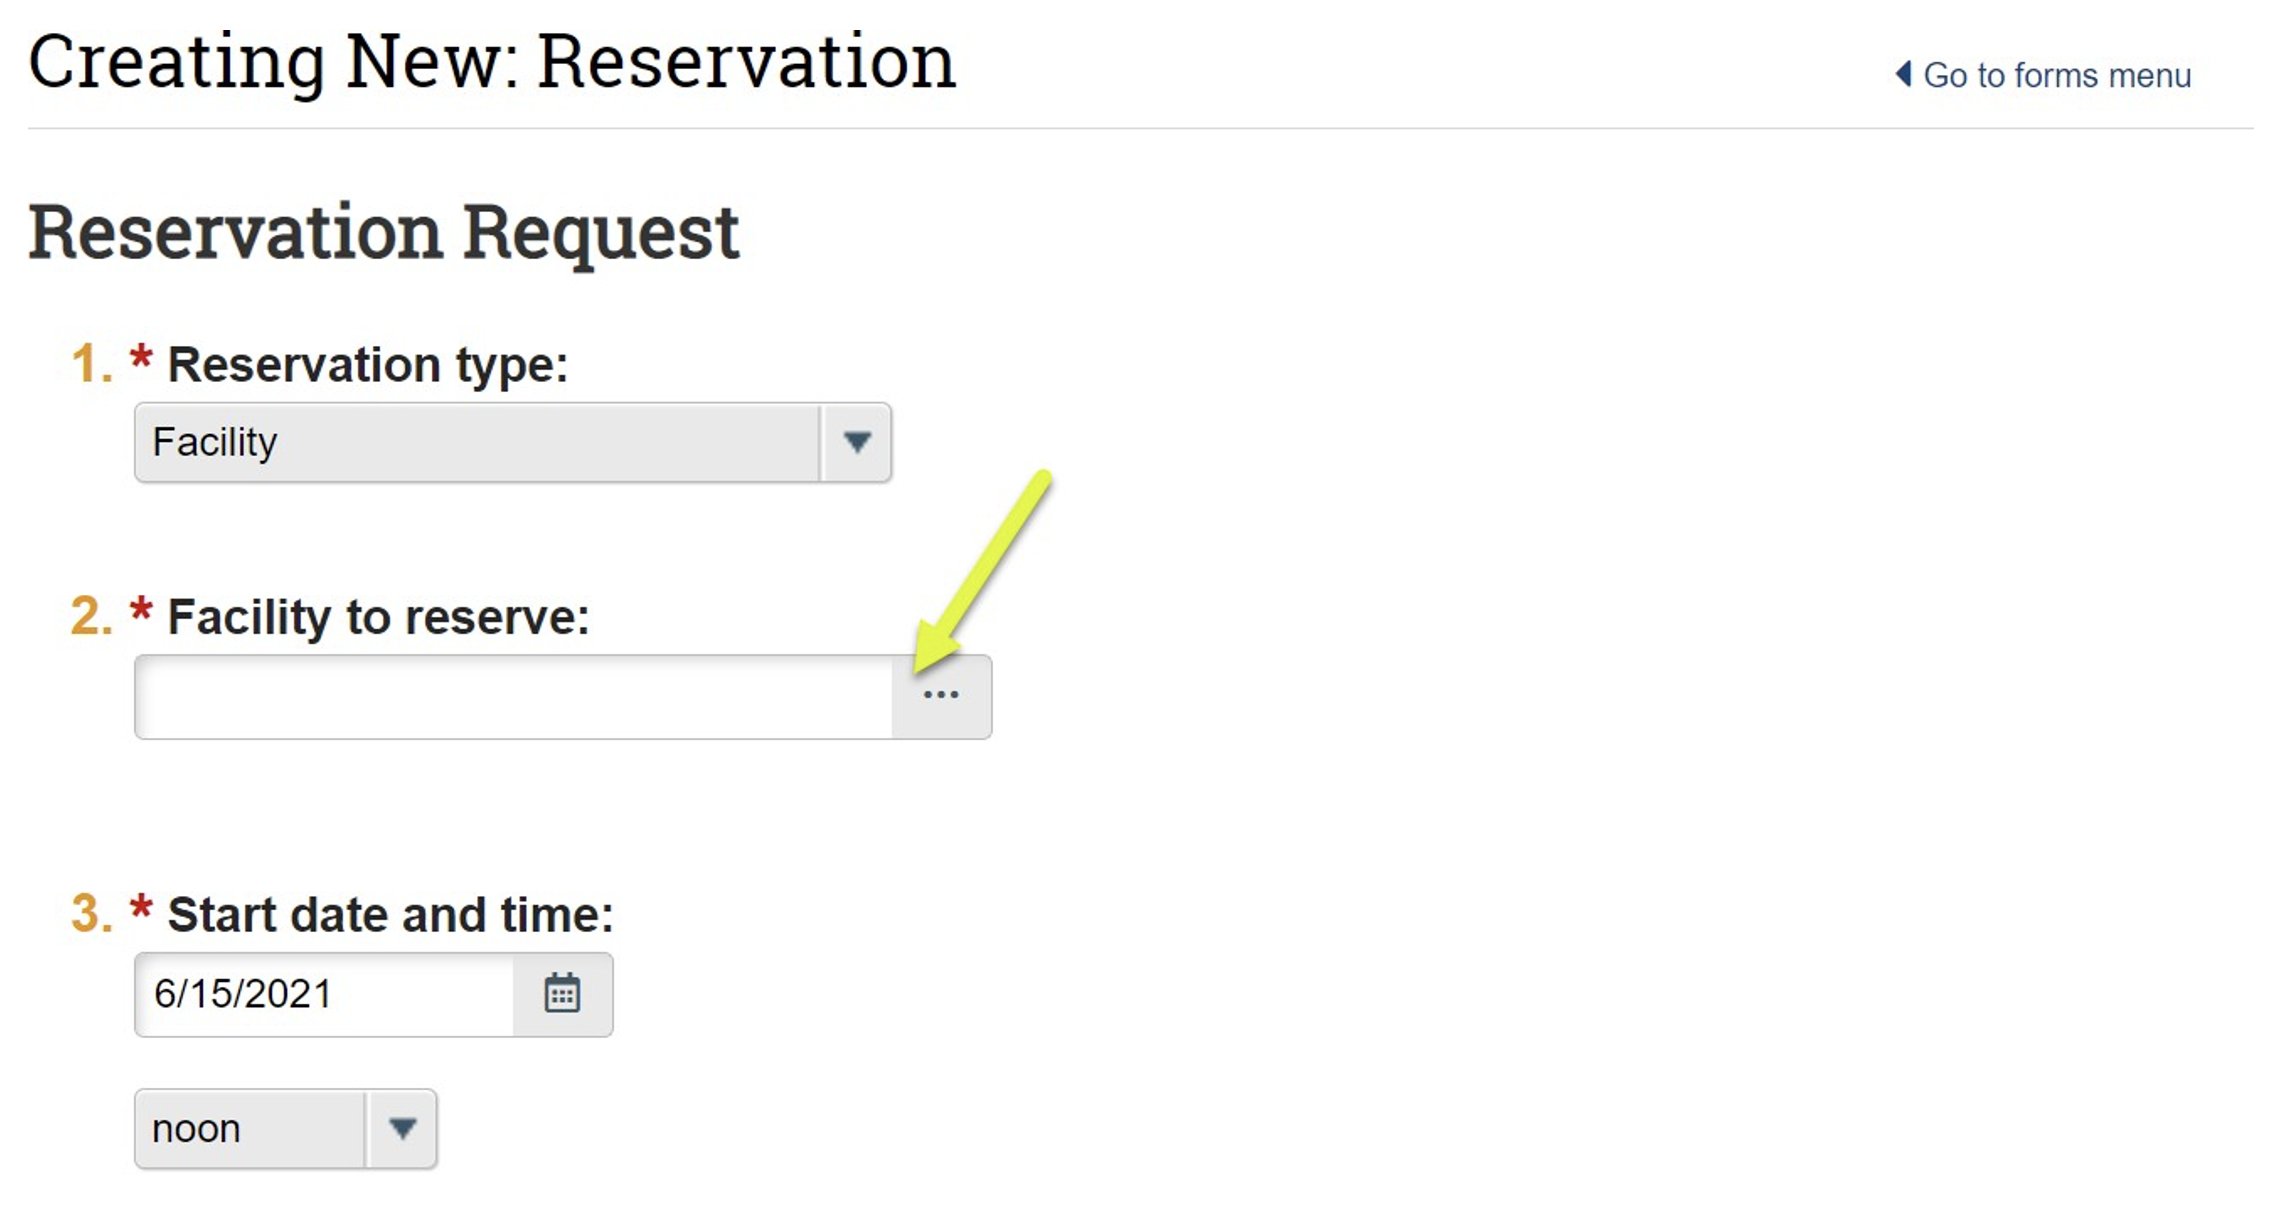Click in the Facility to reserve field

(x=513, y=697)
